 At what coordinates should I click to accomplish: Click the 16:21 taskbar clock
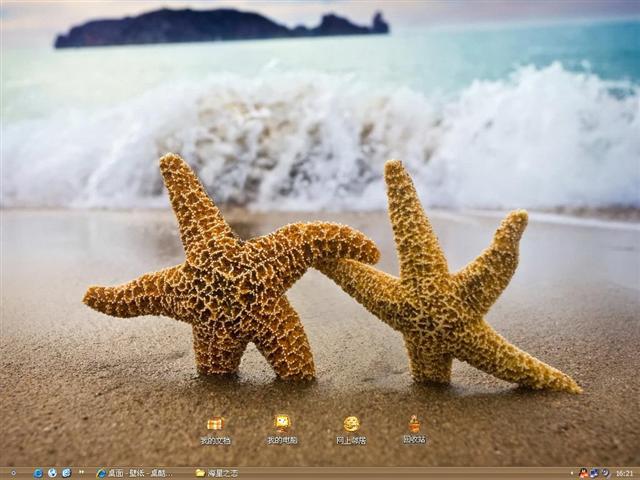coord(624,473)
